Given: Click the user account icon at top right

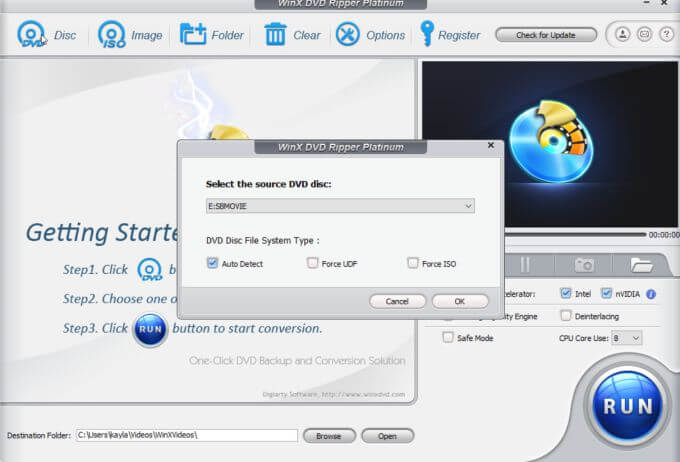Looking at the screenshot, I should [622, 34].
